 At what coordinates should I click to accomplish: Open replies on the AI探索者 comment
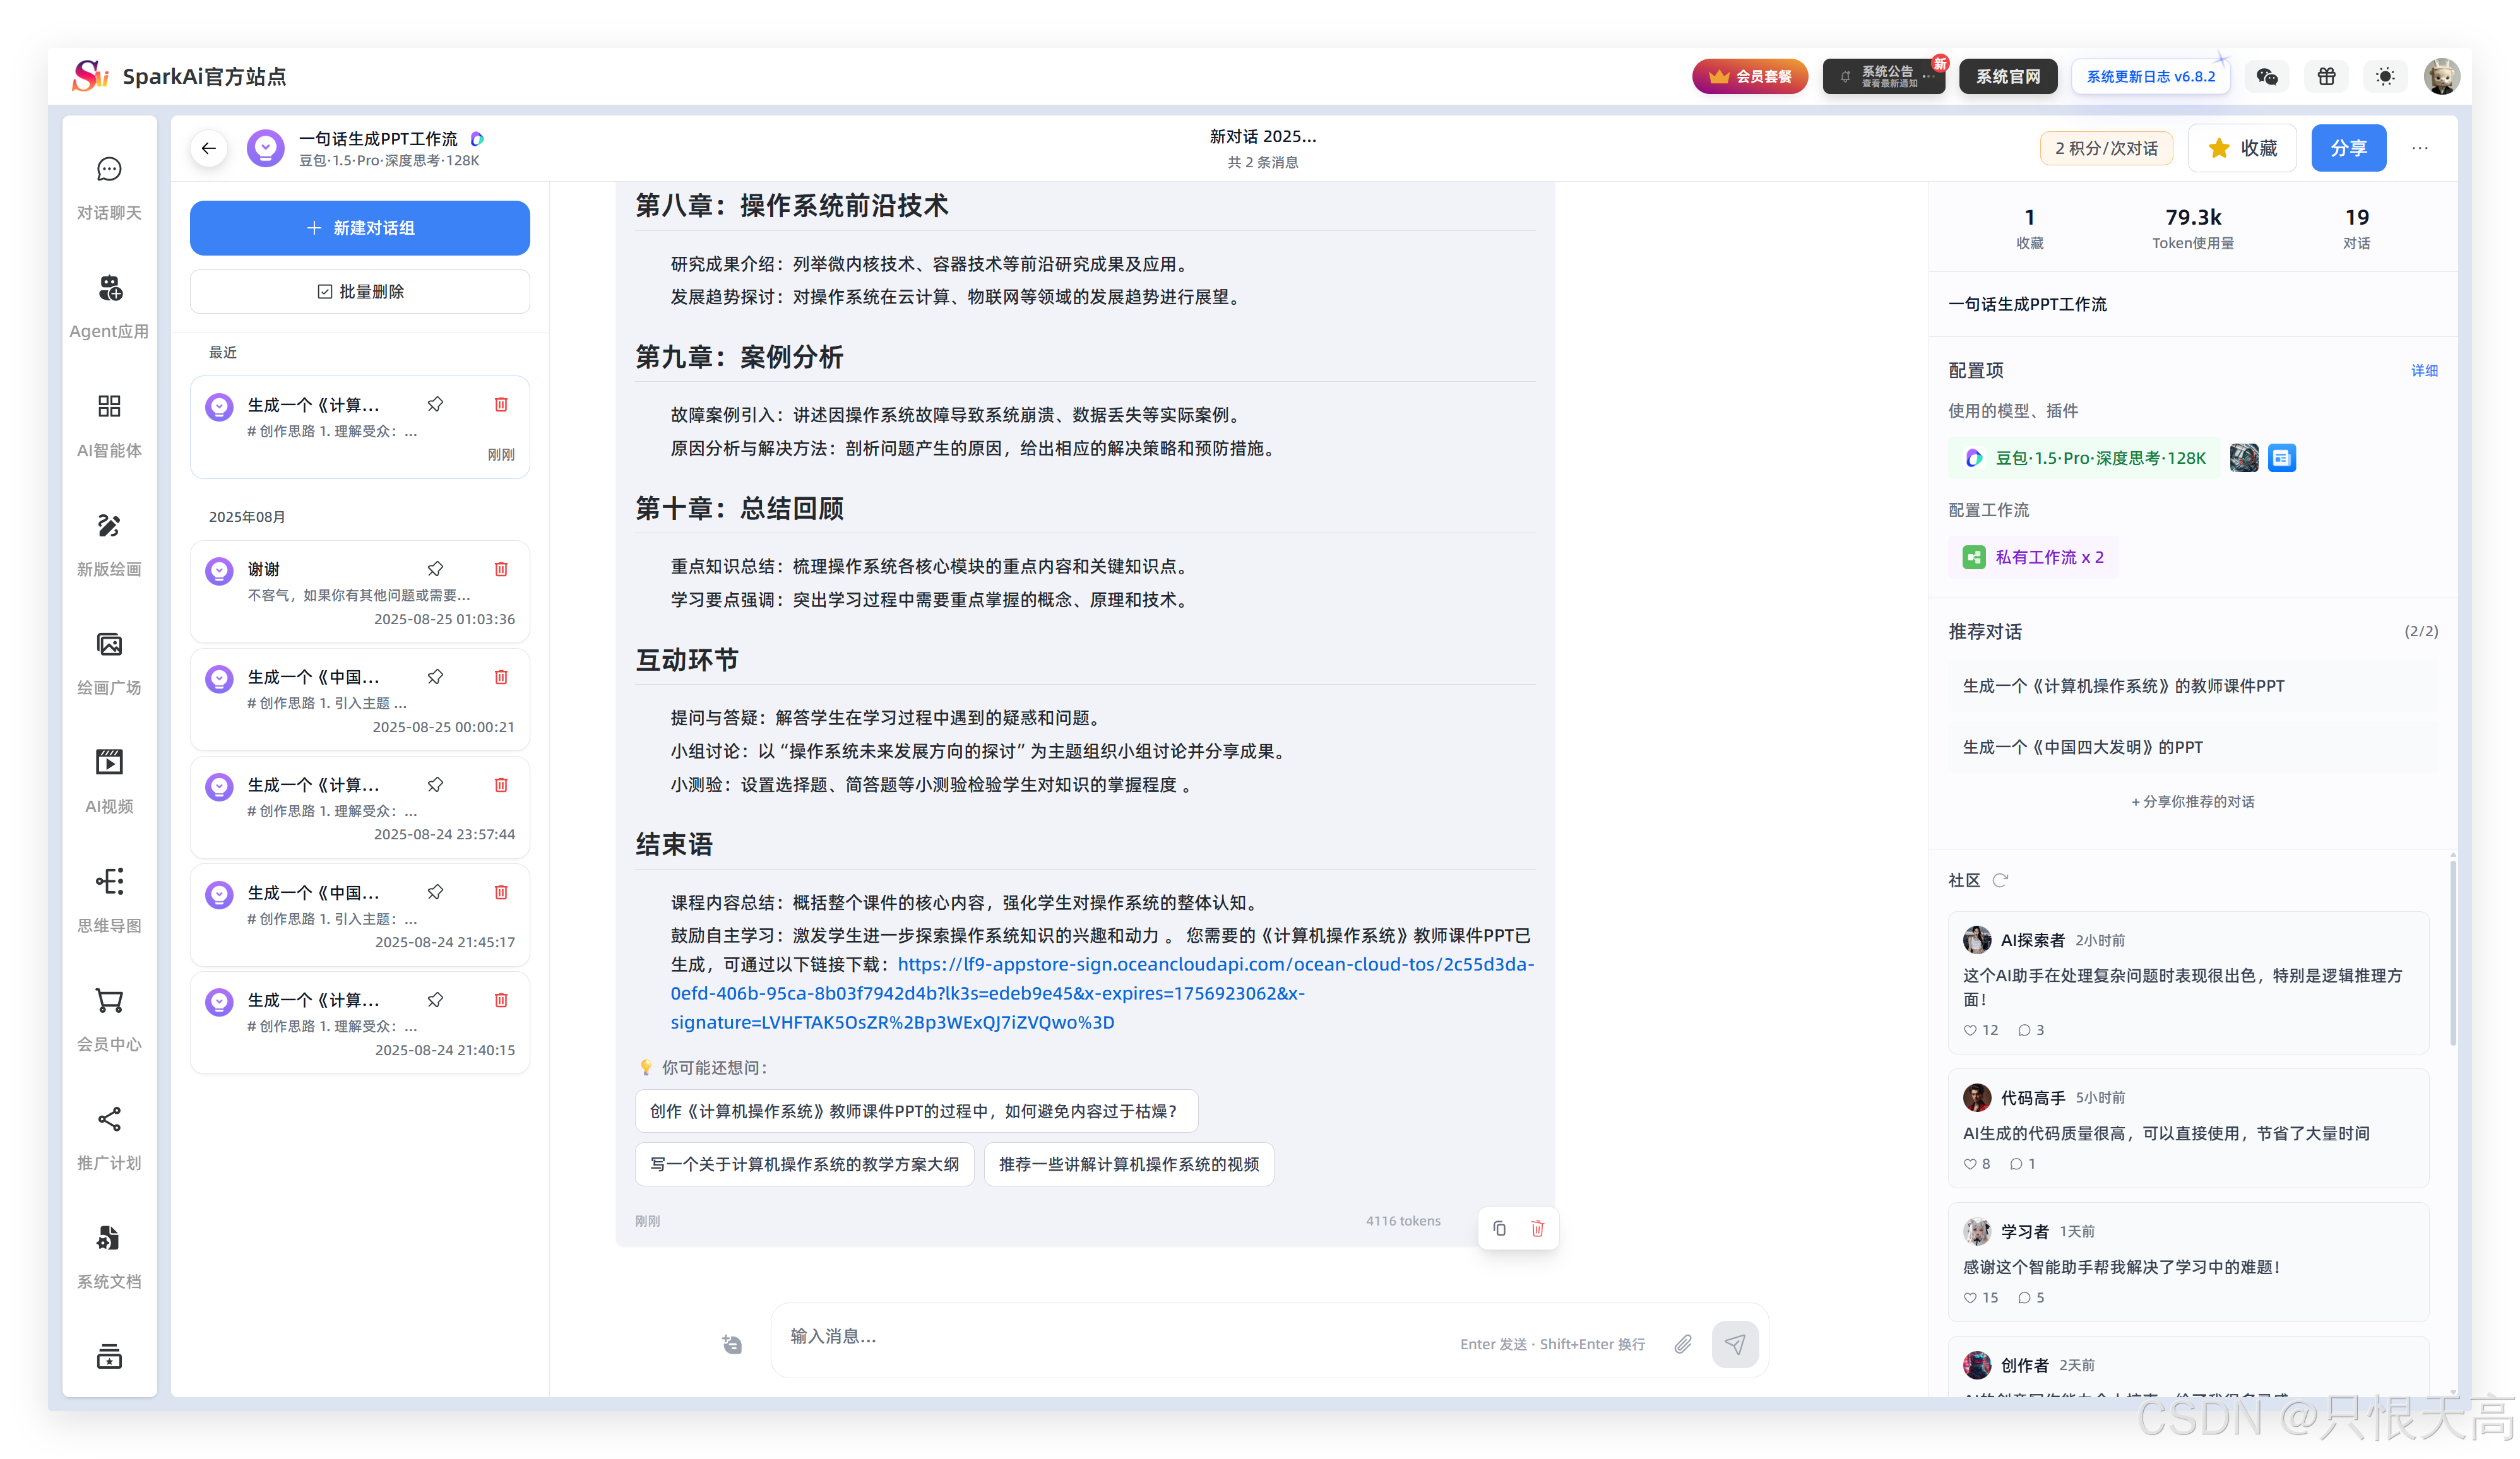coord(2031,1030)
